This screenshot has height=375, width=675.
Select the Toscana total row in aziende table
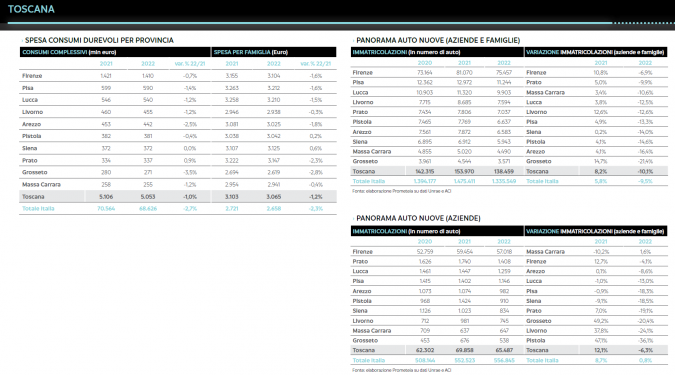(437, 350)
